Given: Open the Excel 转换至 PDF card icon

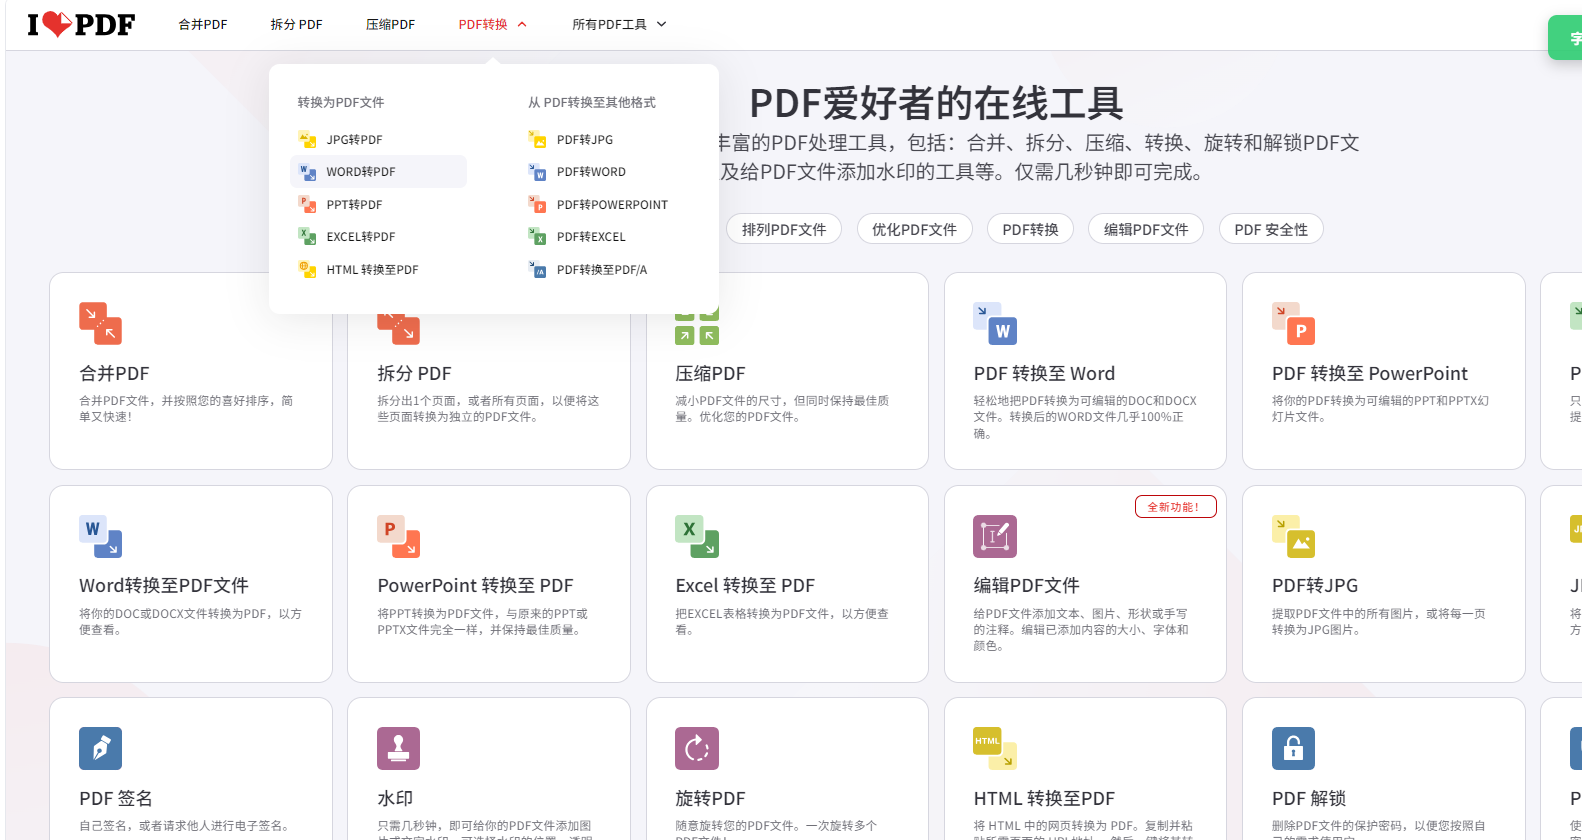Looking at the screenshot, I should click(x=697, y=536).
